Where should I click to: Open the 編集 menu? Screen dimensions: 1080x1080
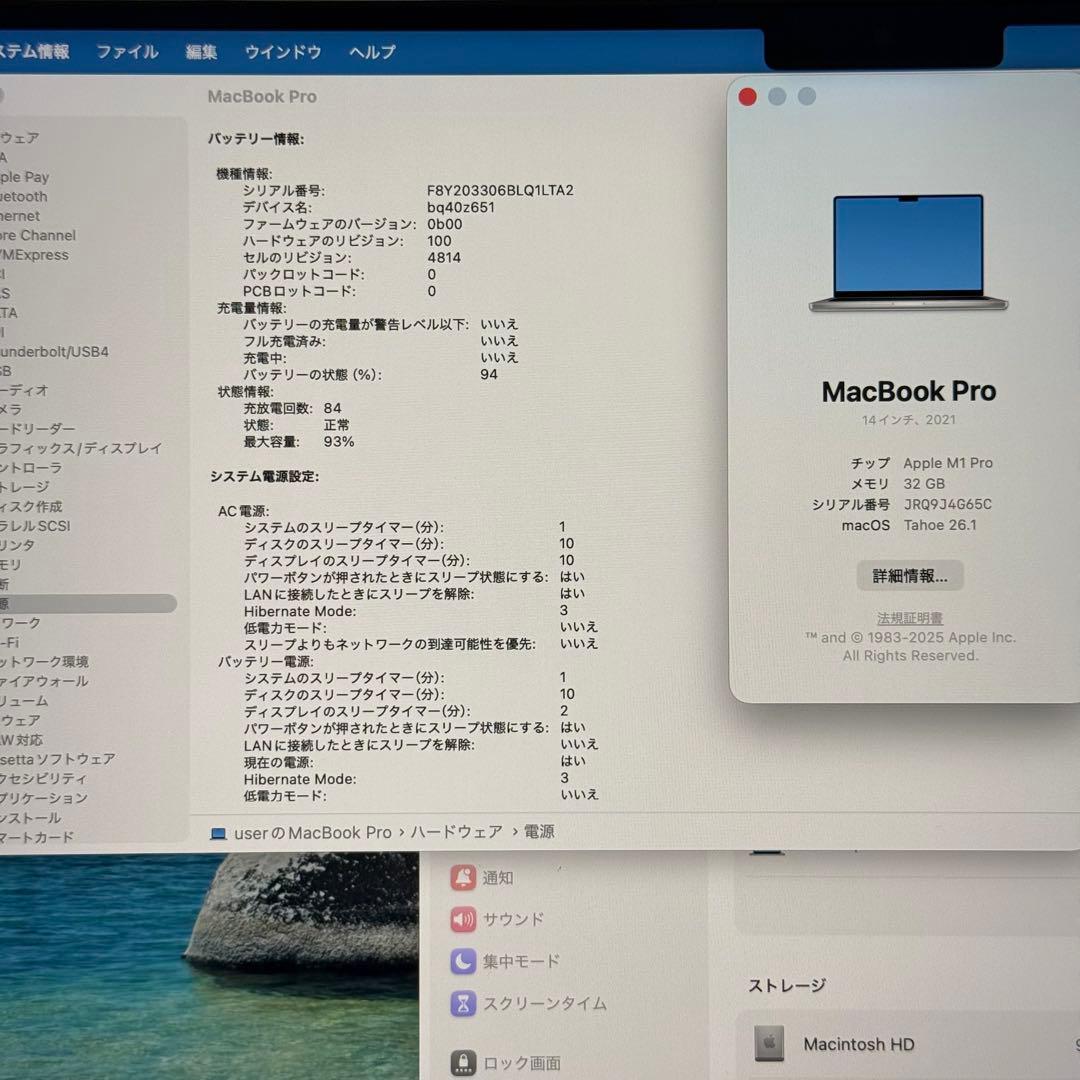coord(201,52)
